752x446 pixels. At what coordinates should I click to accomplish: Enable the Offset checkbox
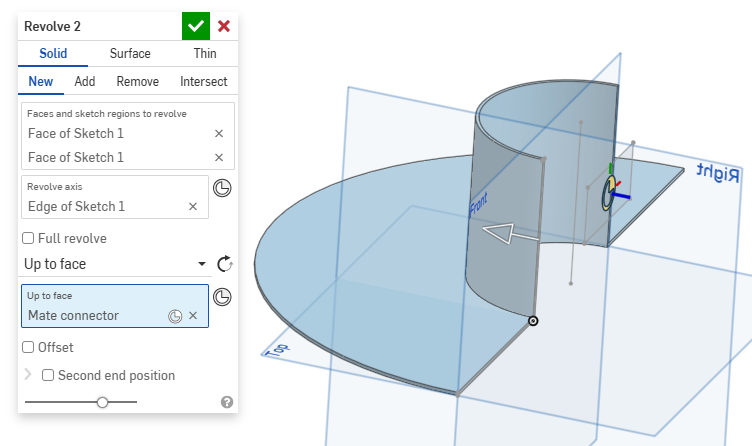tap(29, 347)
